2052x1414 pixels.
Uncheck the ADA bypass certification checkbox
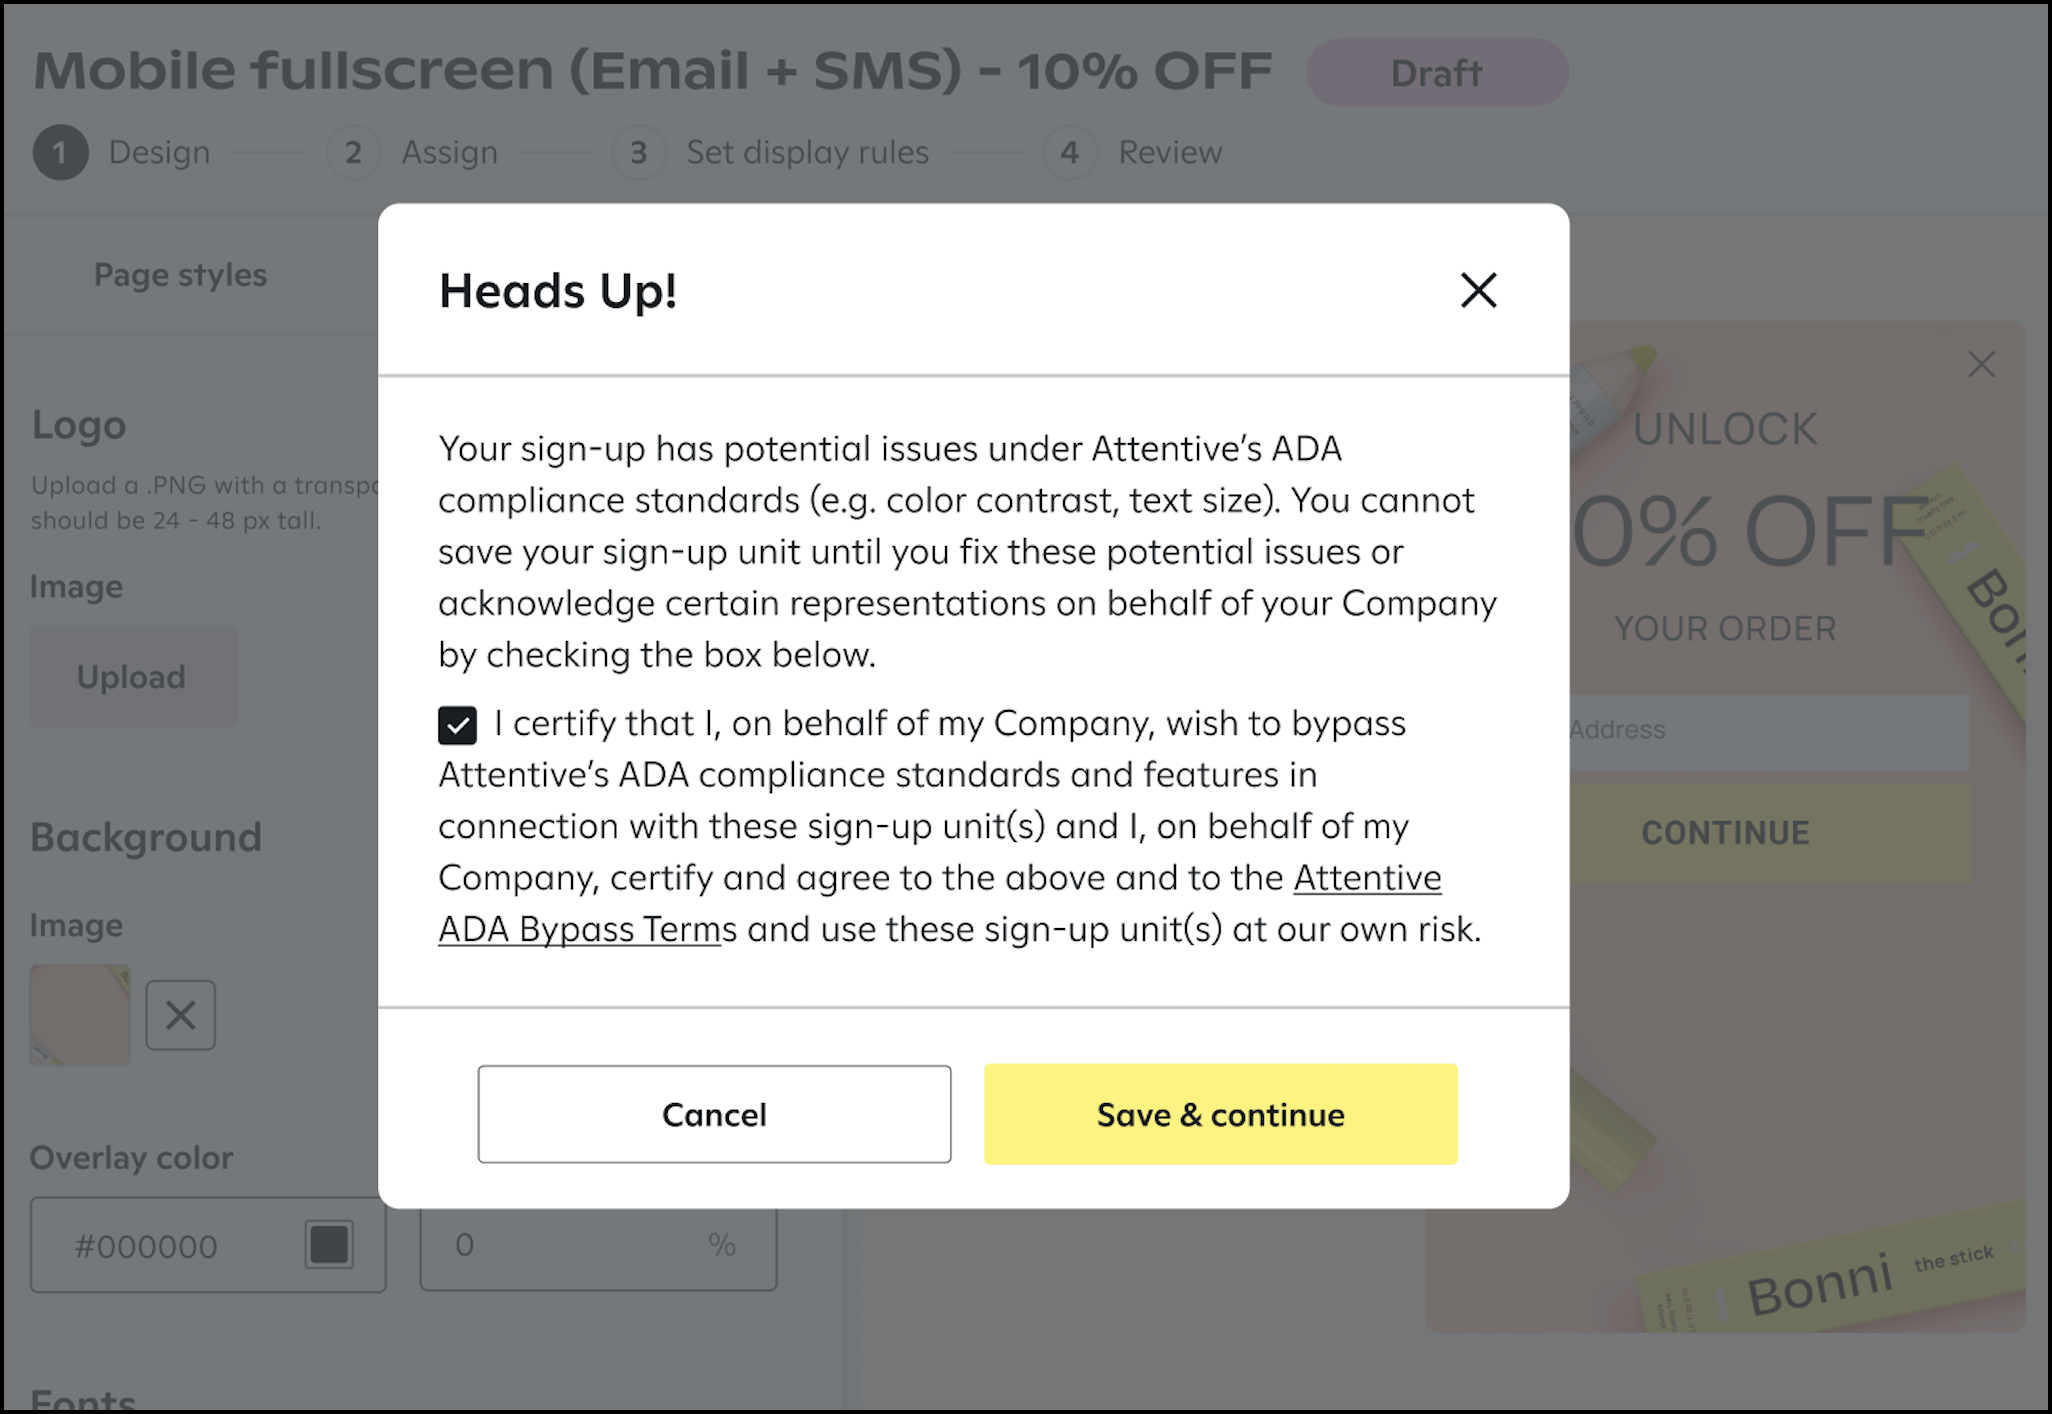point(457,725)
